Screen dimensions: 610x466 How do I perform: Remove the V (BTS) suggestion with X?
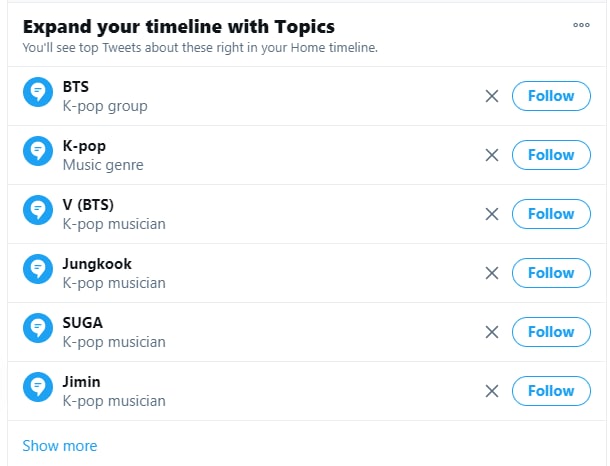click(x=492, y=214)
